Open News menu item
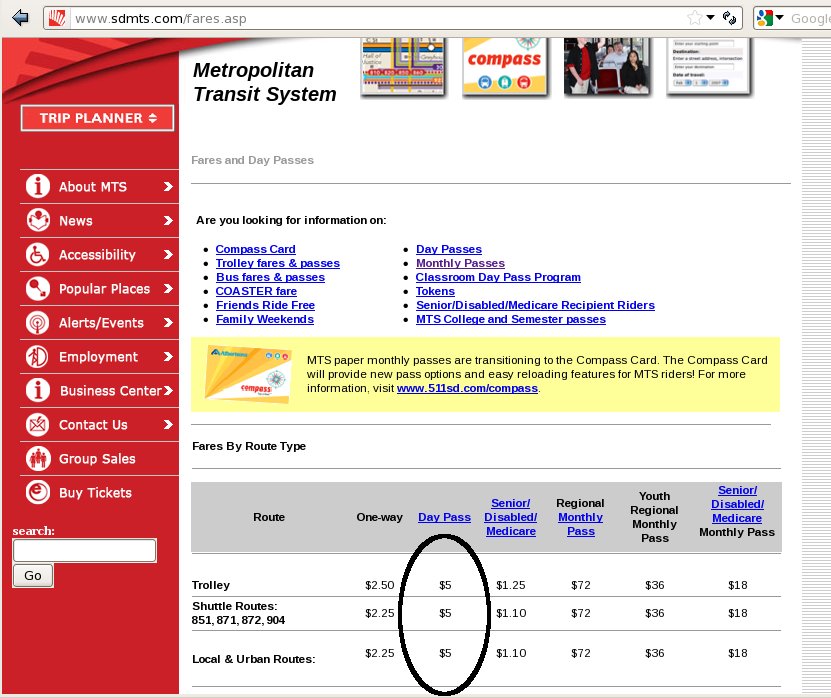Image resolution: width=831 pixels, height=698 pixels. tap(76, 220)
